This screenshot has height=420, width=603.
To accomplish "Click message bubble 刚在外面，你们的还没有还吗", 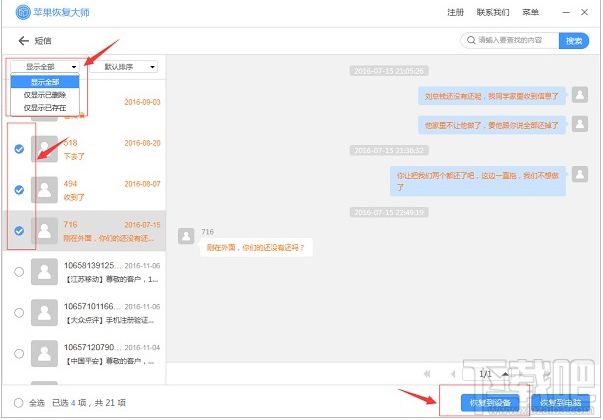I will tap(256, 247).
